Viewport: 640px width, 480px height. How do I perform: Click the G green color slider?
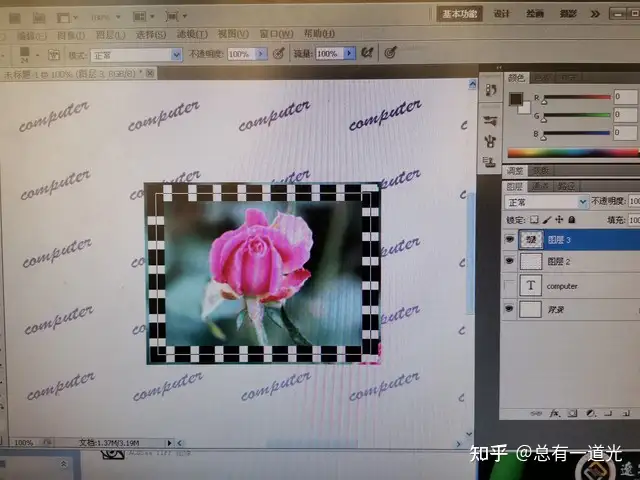[577, 116]
